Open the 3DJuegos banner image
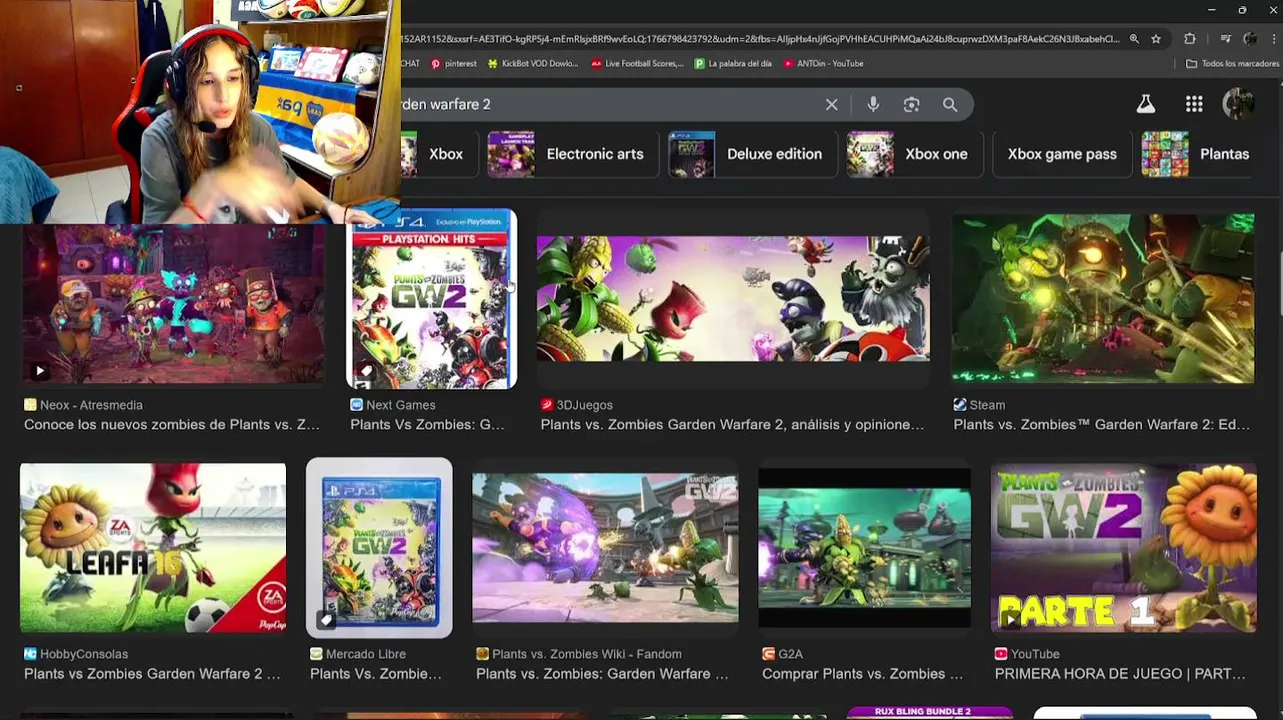 click(x=733, y=298)
